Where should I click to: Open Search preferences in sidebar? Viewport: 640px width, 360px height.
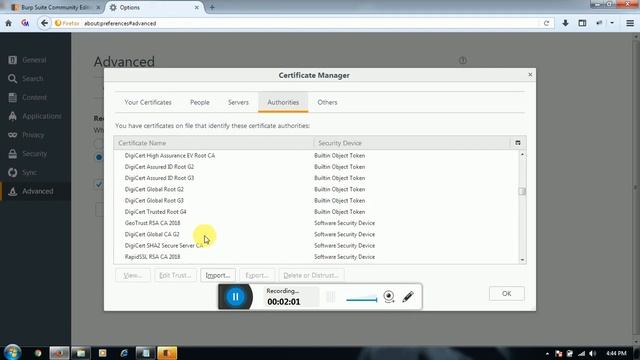click(x=36, y=78)
